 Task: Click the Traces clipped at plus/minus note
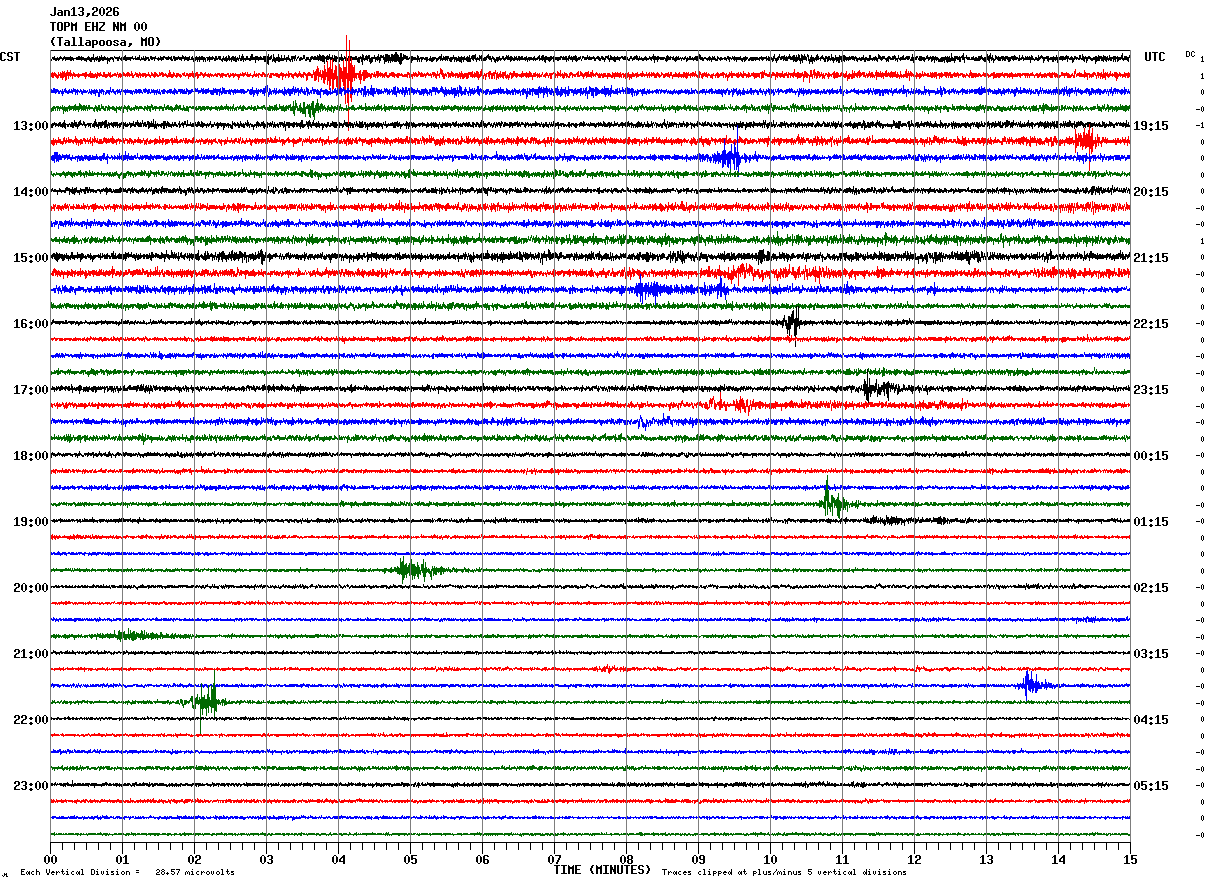(x=784, y=873)
